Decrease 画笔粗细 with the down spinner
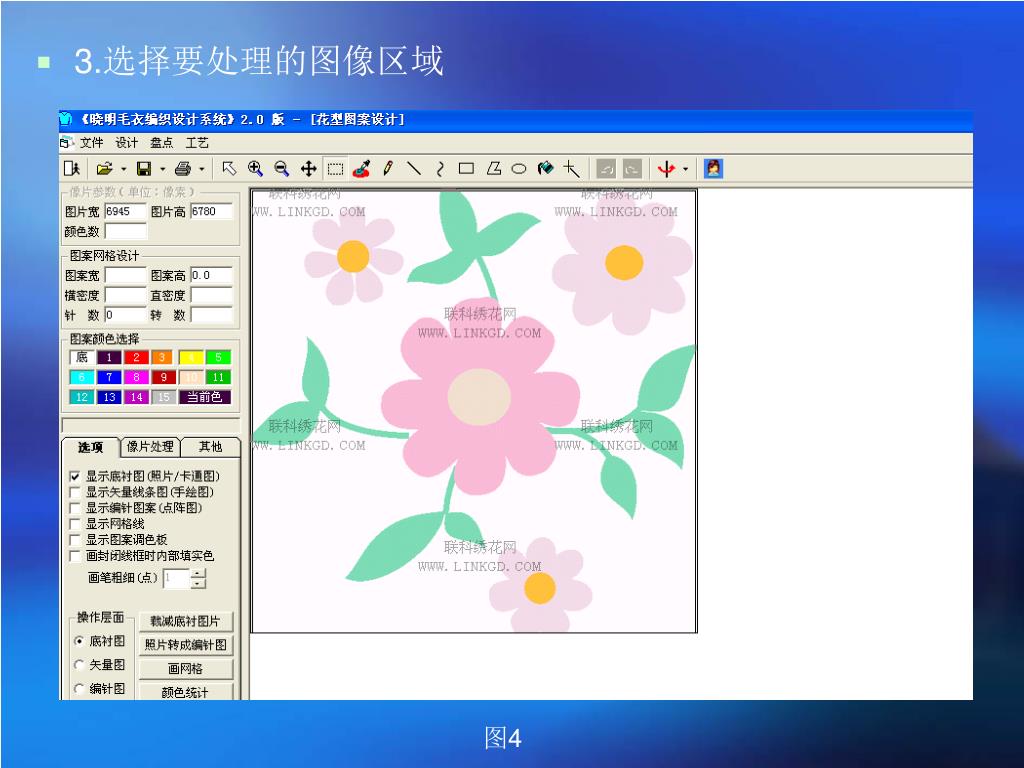This screenshot has width=1024, height=768. pyautogui.click(x=199, y=583)
